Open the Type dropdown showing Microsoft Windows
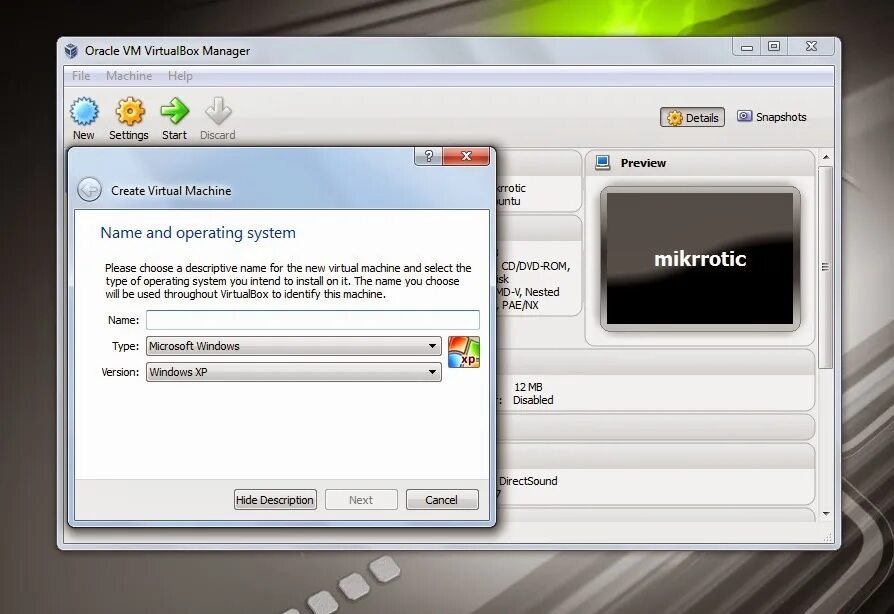894x614 pixels. pos(294,346)
